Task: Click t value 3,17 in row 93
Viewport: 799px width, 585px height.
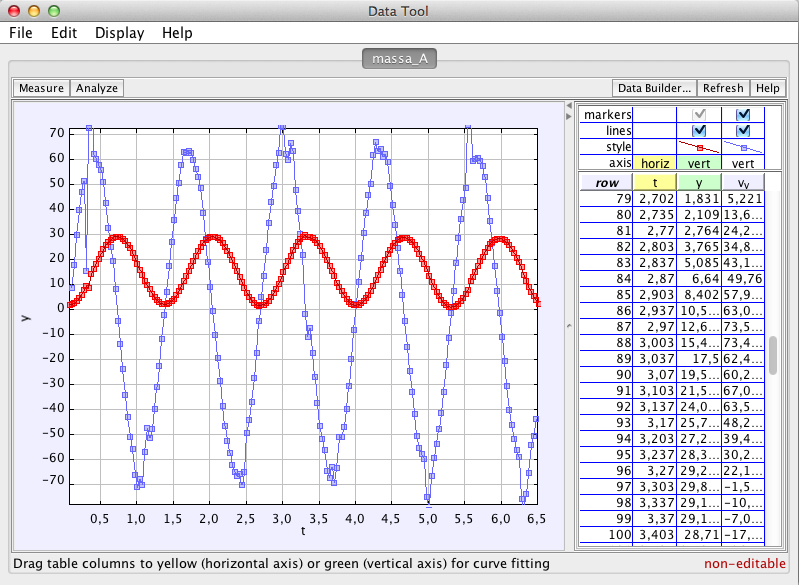Action: [655, 423]
